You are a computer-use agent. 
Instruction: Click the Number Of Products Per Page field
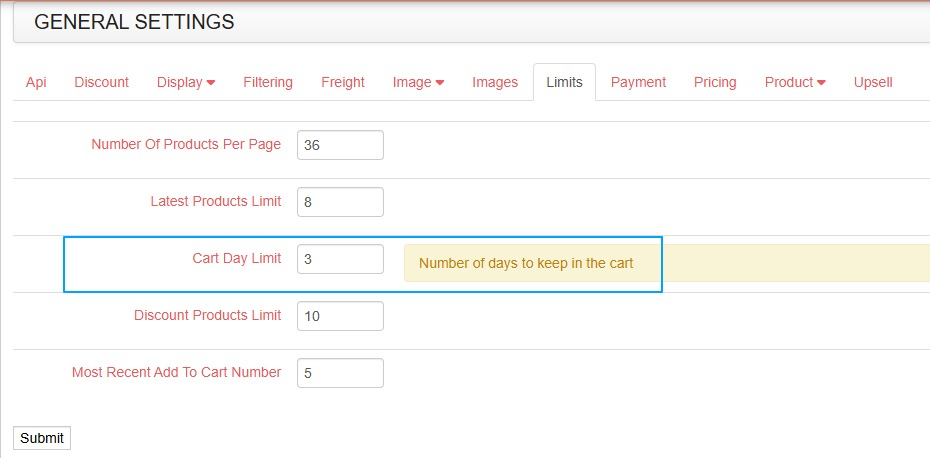pos(340,145)
